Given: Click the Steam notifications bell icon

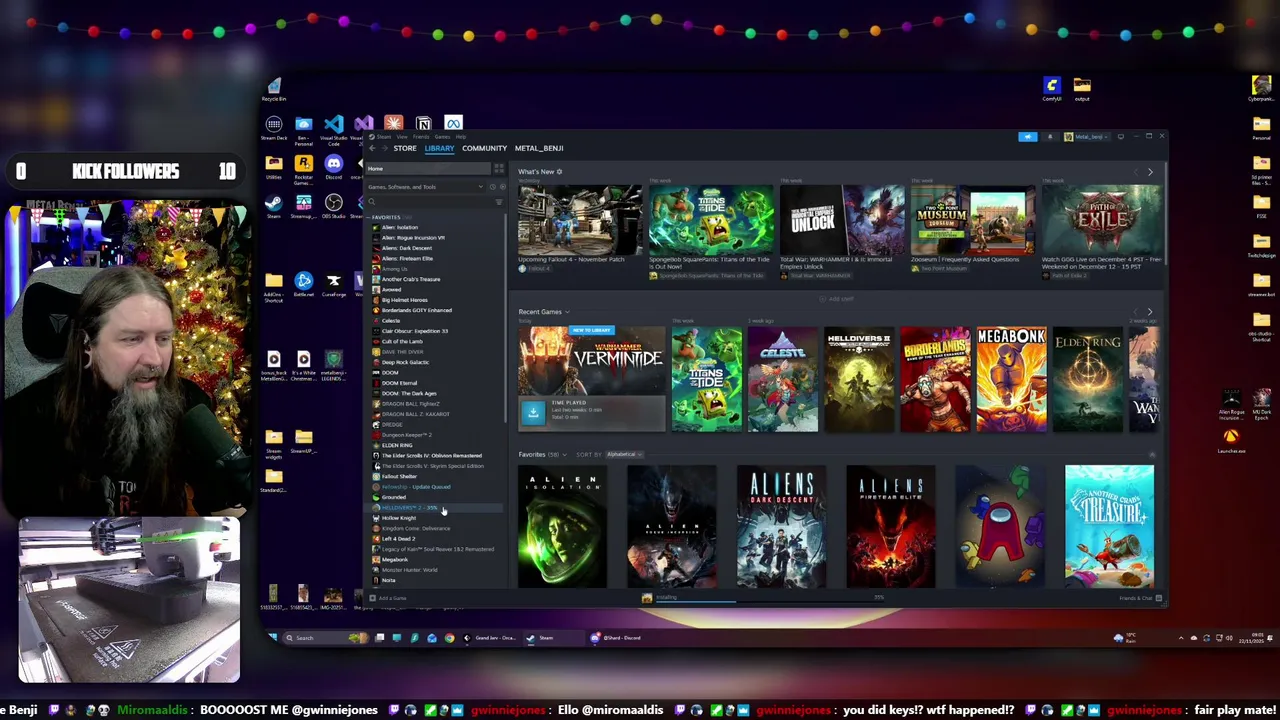Looking at the screenshot, I should point(1050,136).
